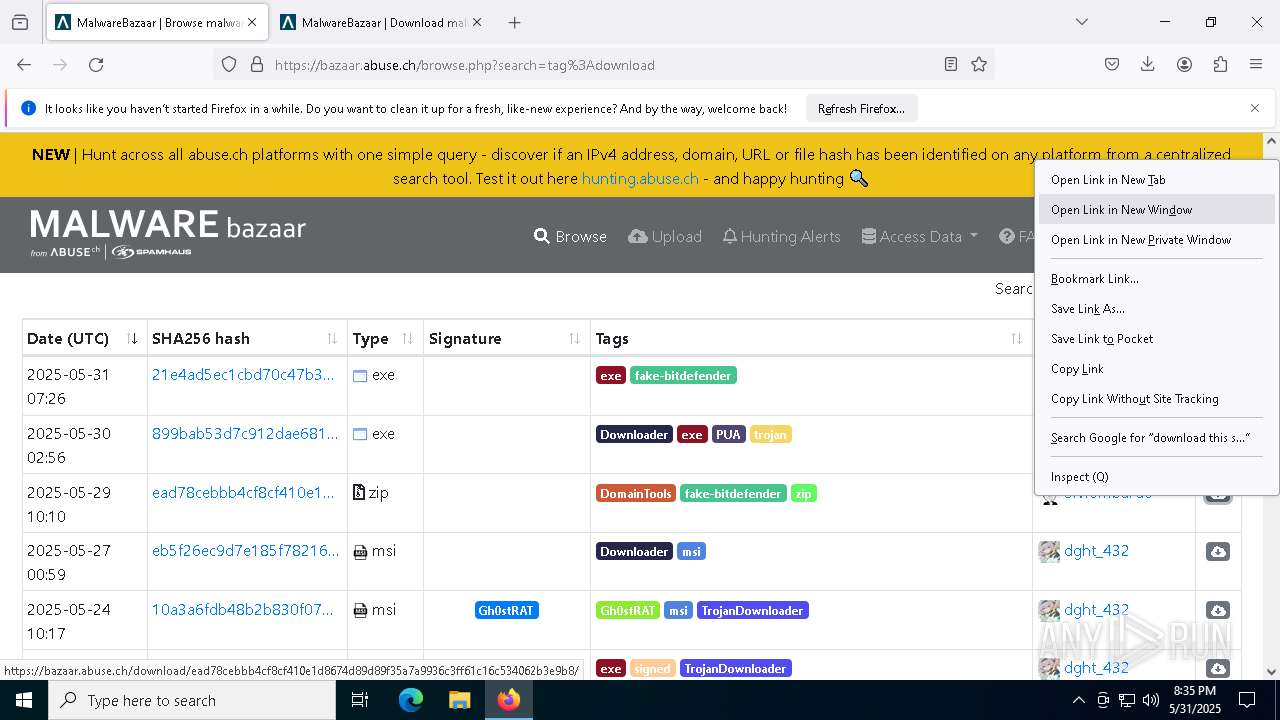
Task: Expand the Access Data dropdown menu
Action: 919,236
